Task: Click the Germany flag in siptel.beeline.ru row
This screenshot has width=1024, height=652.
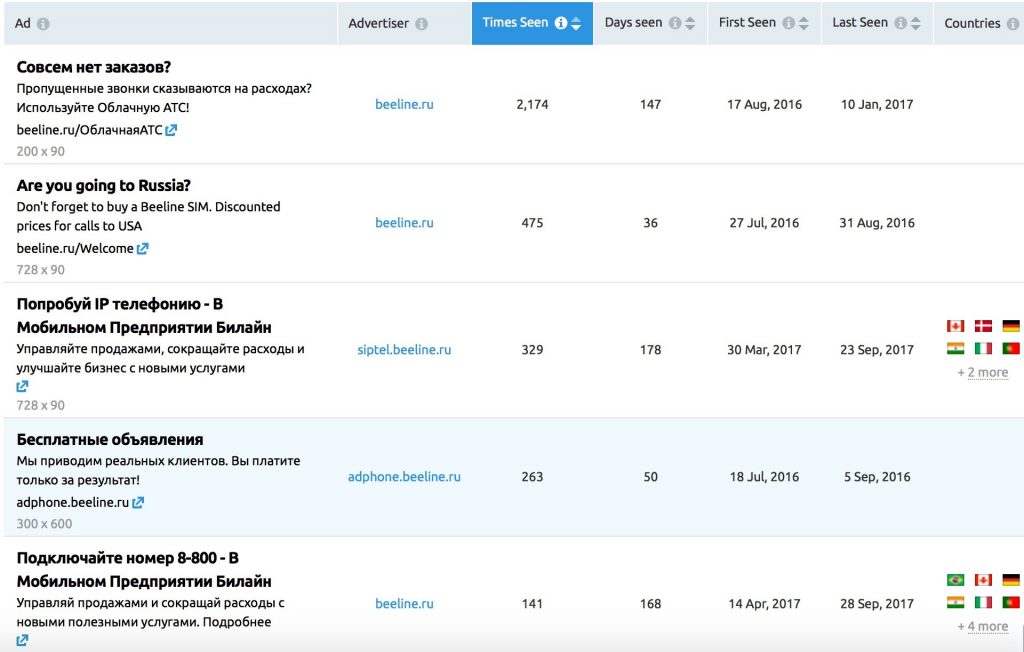Action: pos(1011,326)
